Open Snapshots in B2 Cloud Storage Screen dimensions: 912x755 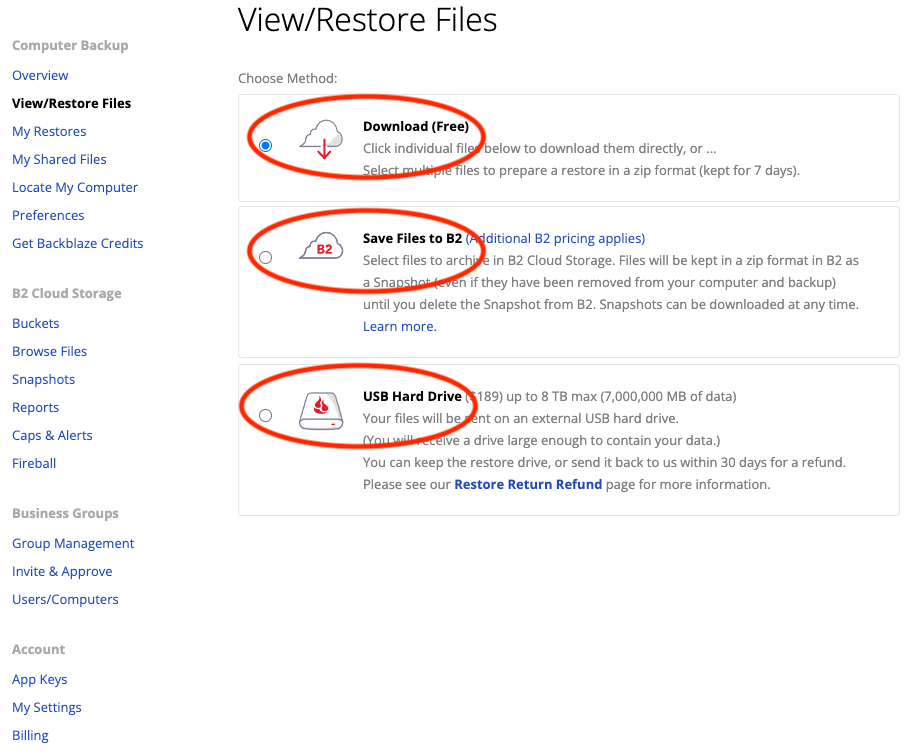44,379
